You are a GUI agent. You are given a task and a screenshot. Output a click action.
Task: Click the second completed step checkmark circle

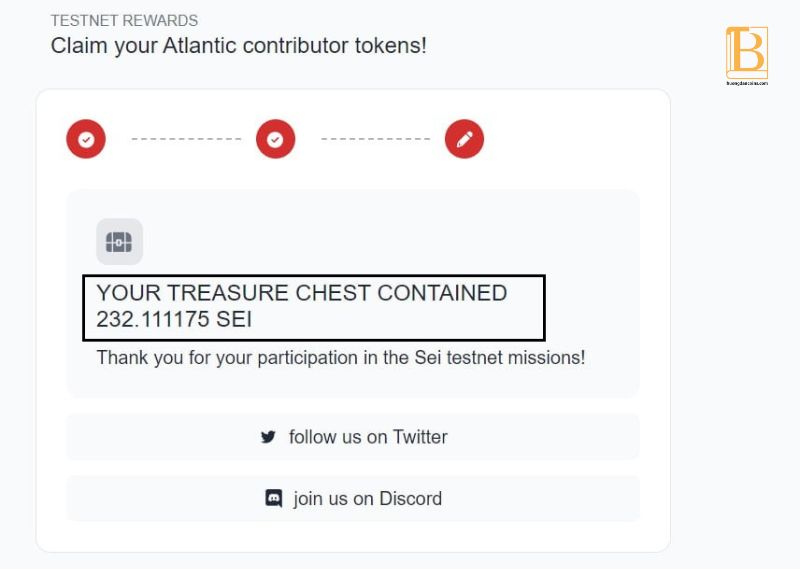[276, 139]
